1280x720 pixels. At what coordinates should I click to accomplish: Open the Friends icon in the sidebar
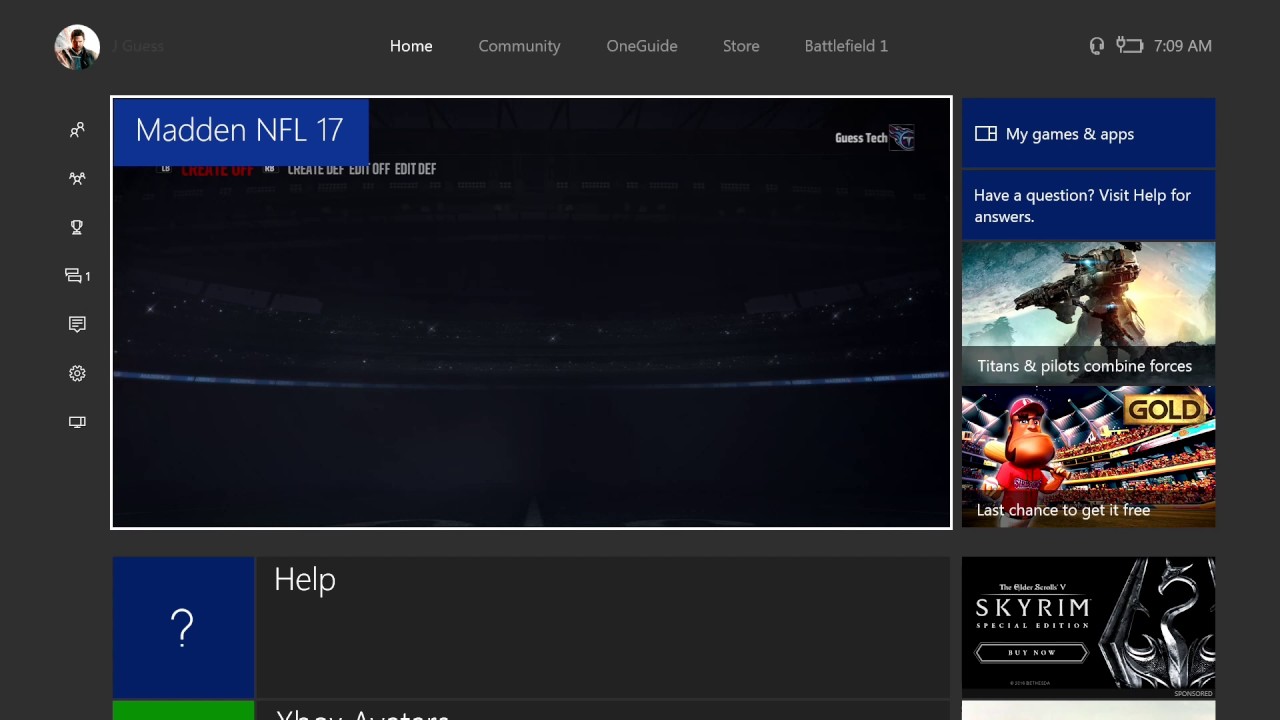point(77,130)
